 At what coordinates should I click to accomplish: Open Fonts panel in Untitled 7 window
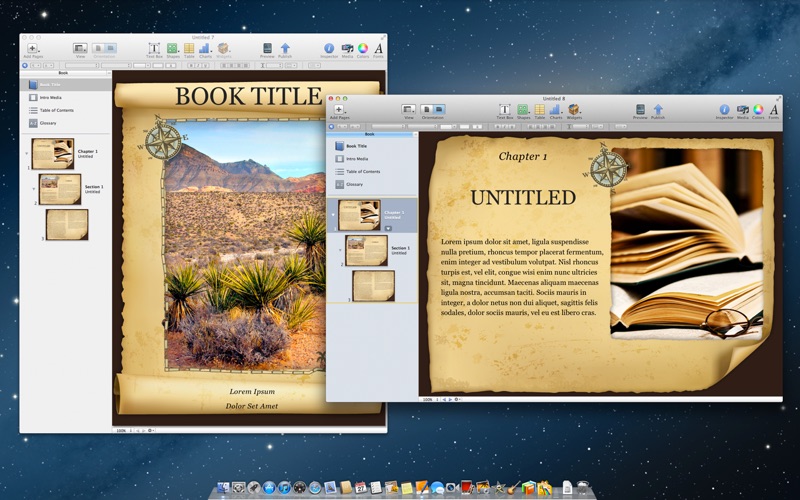pos(378,48)
